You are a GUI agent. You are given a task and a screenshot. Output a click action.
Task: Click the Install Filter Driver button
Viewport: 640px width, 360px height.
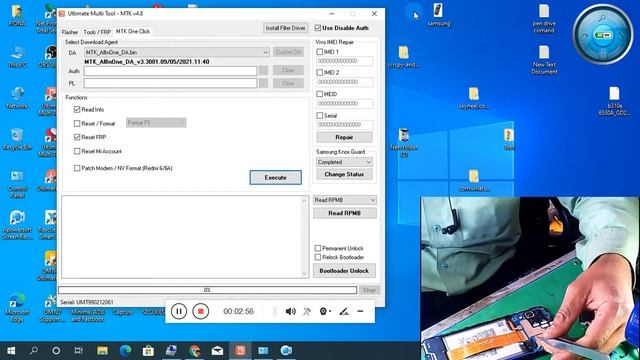tap(286, 28)
